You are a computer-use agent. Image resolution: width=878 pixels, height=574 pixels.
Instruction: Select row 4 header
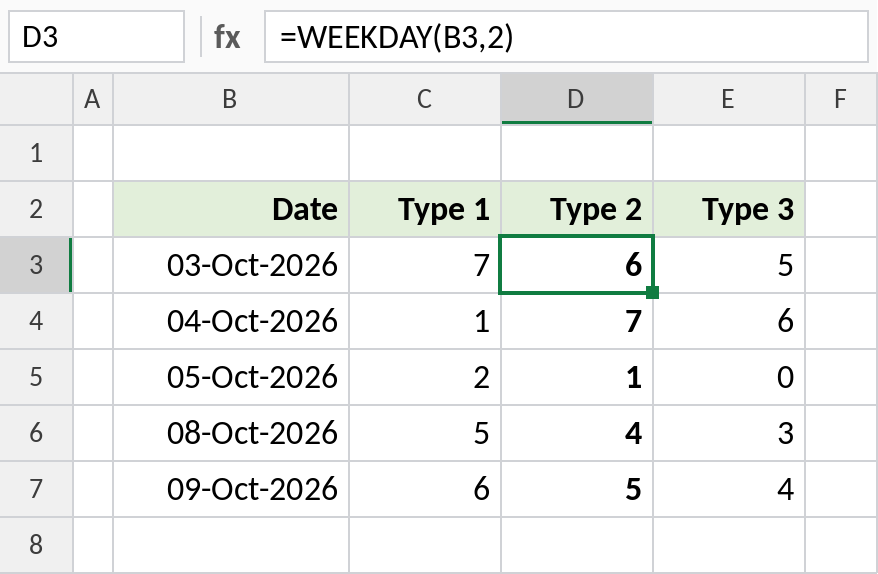pyautogui.click(x=36, y=321)
